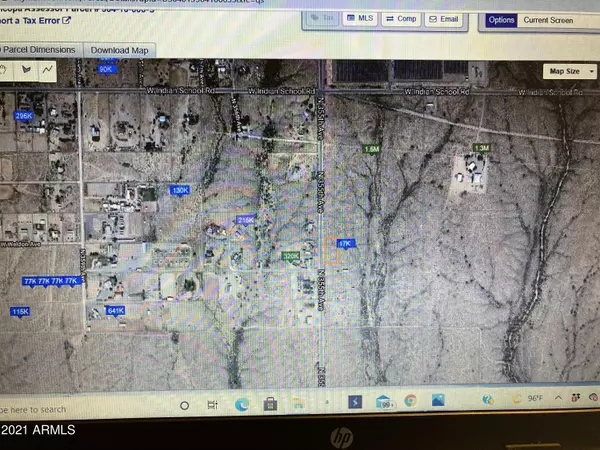
Task: Open the Tax view button
Action: 322,18
